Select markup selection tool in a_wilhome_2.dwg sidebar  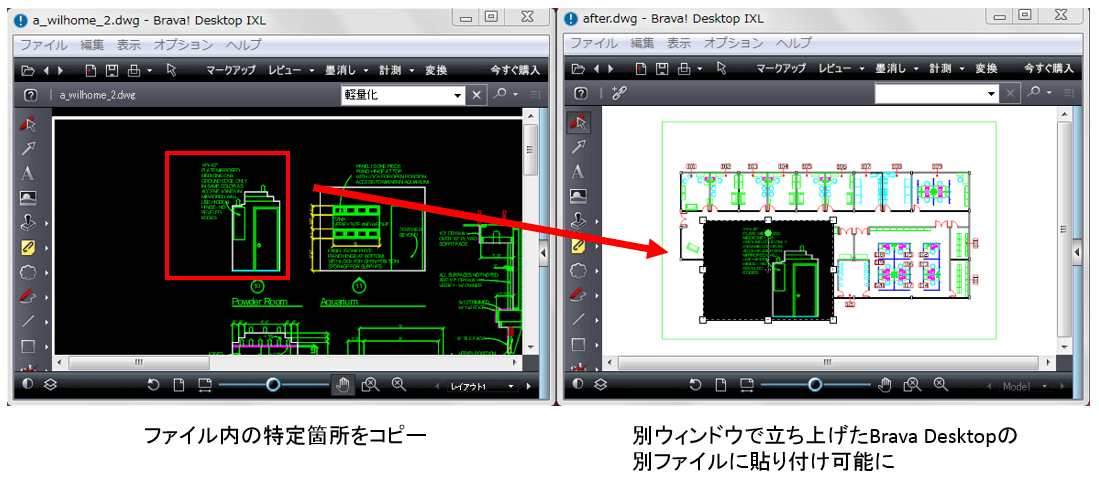(x=27, y=124)
